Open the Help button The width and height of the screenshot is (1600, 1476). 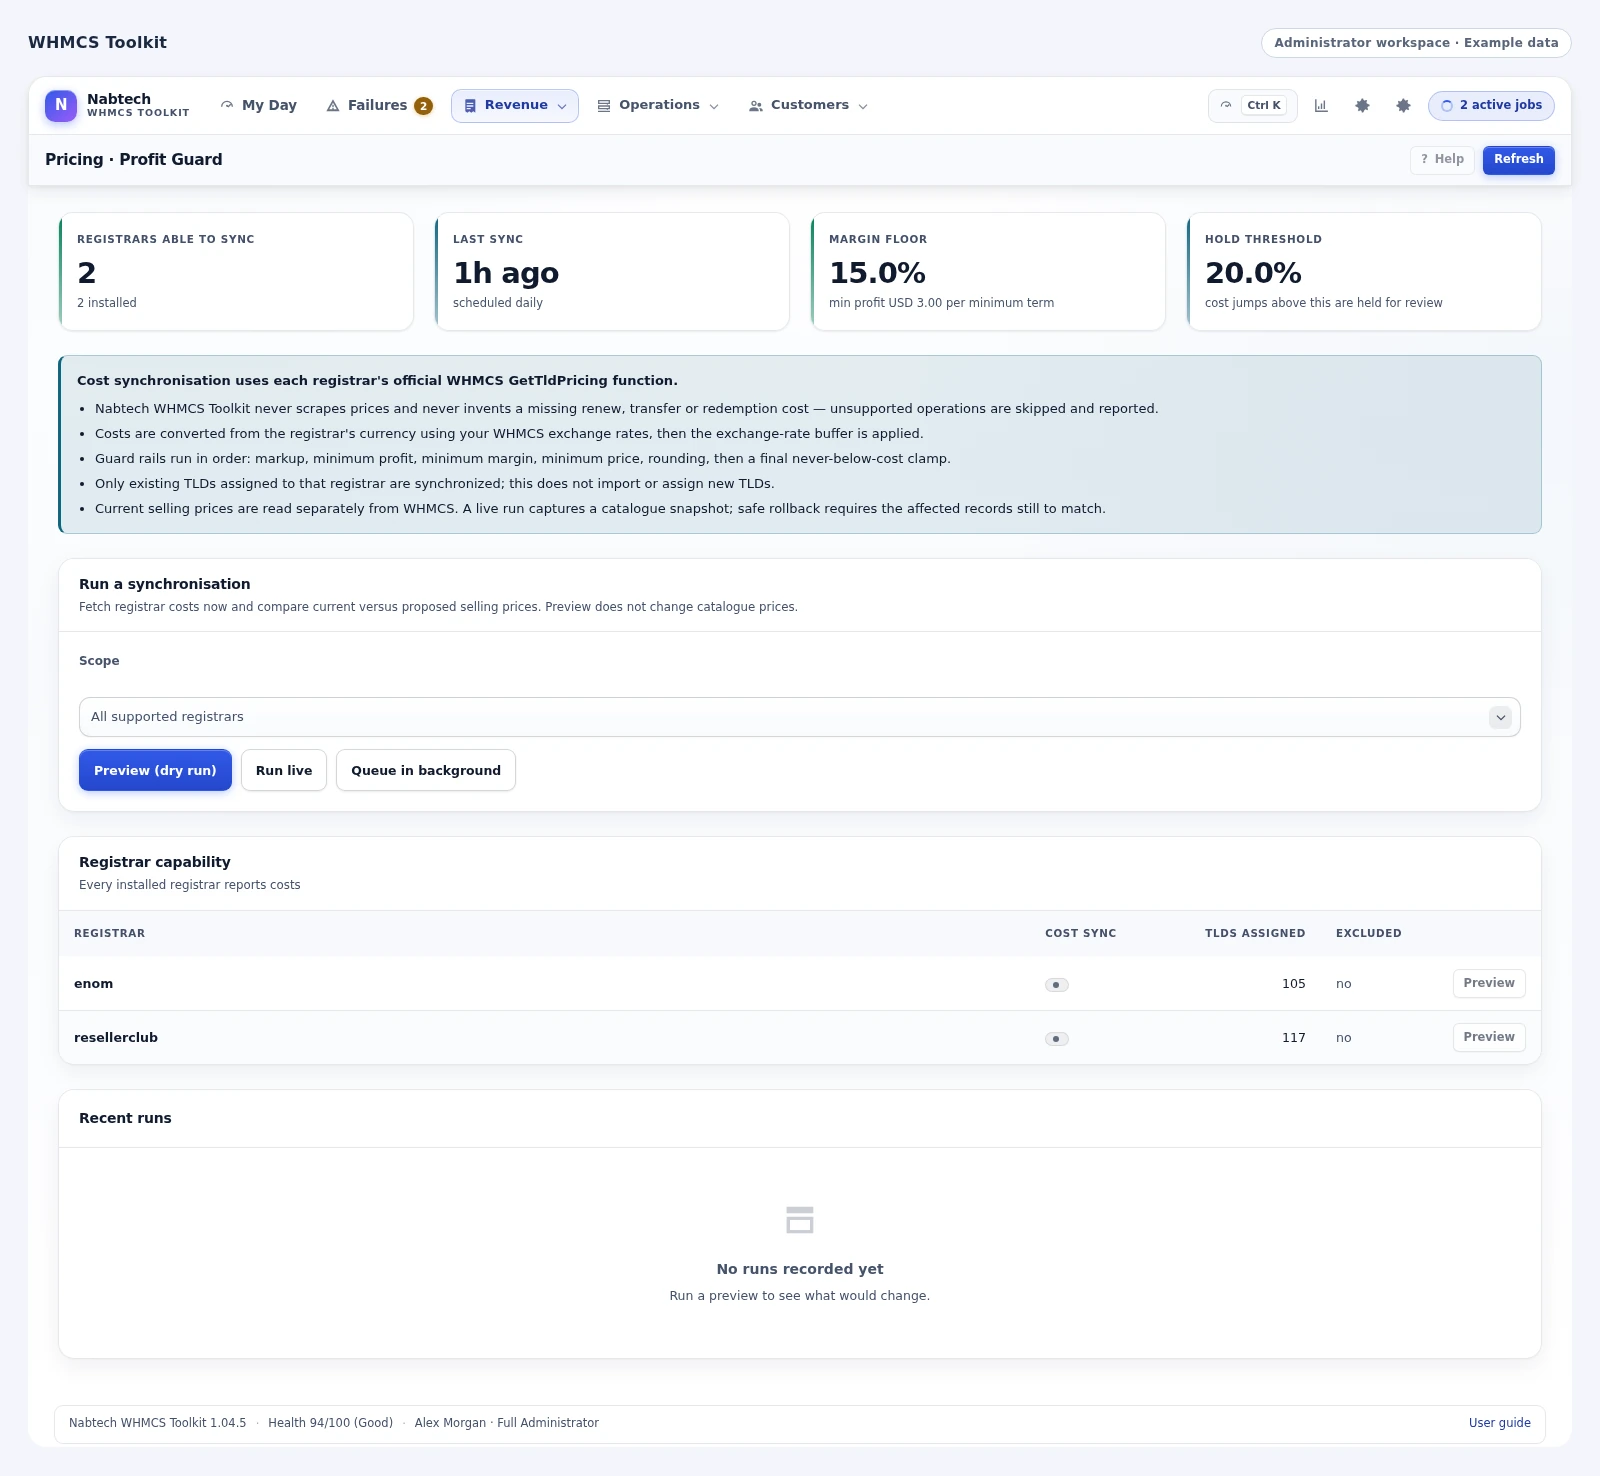[x=1442, y=160]
